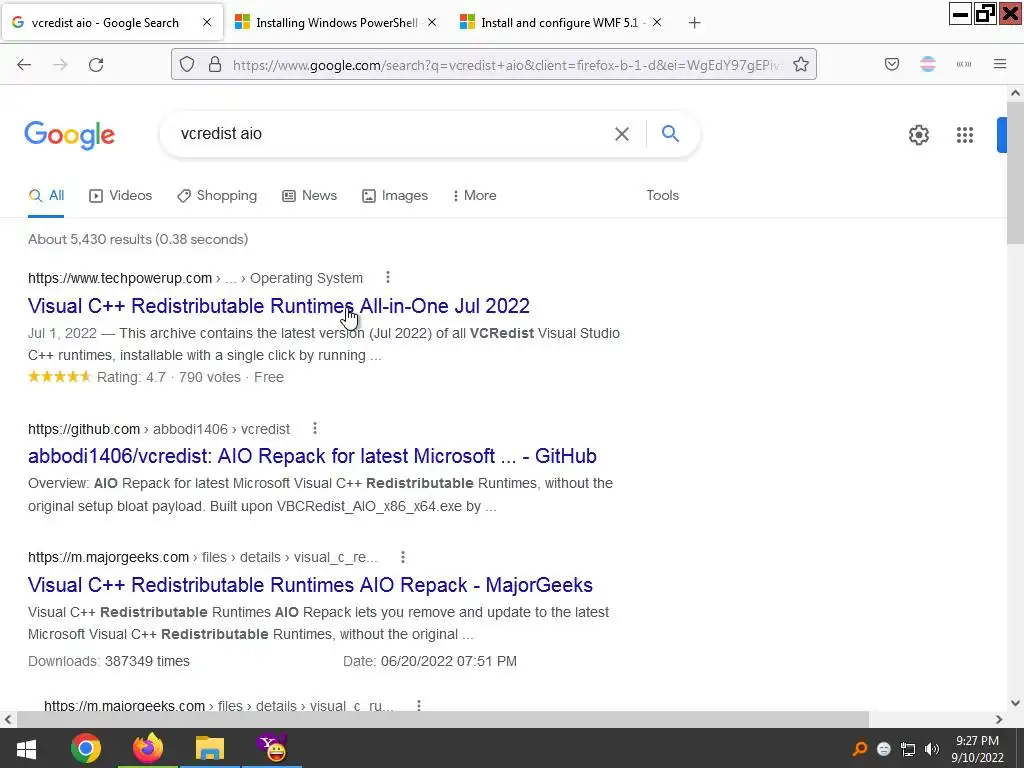
Task: Reload the page with the refresh icon
Action: point(96,65)
